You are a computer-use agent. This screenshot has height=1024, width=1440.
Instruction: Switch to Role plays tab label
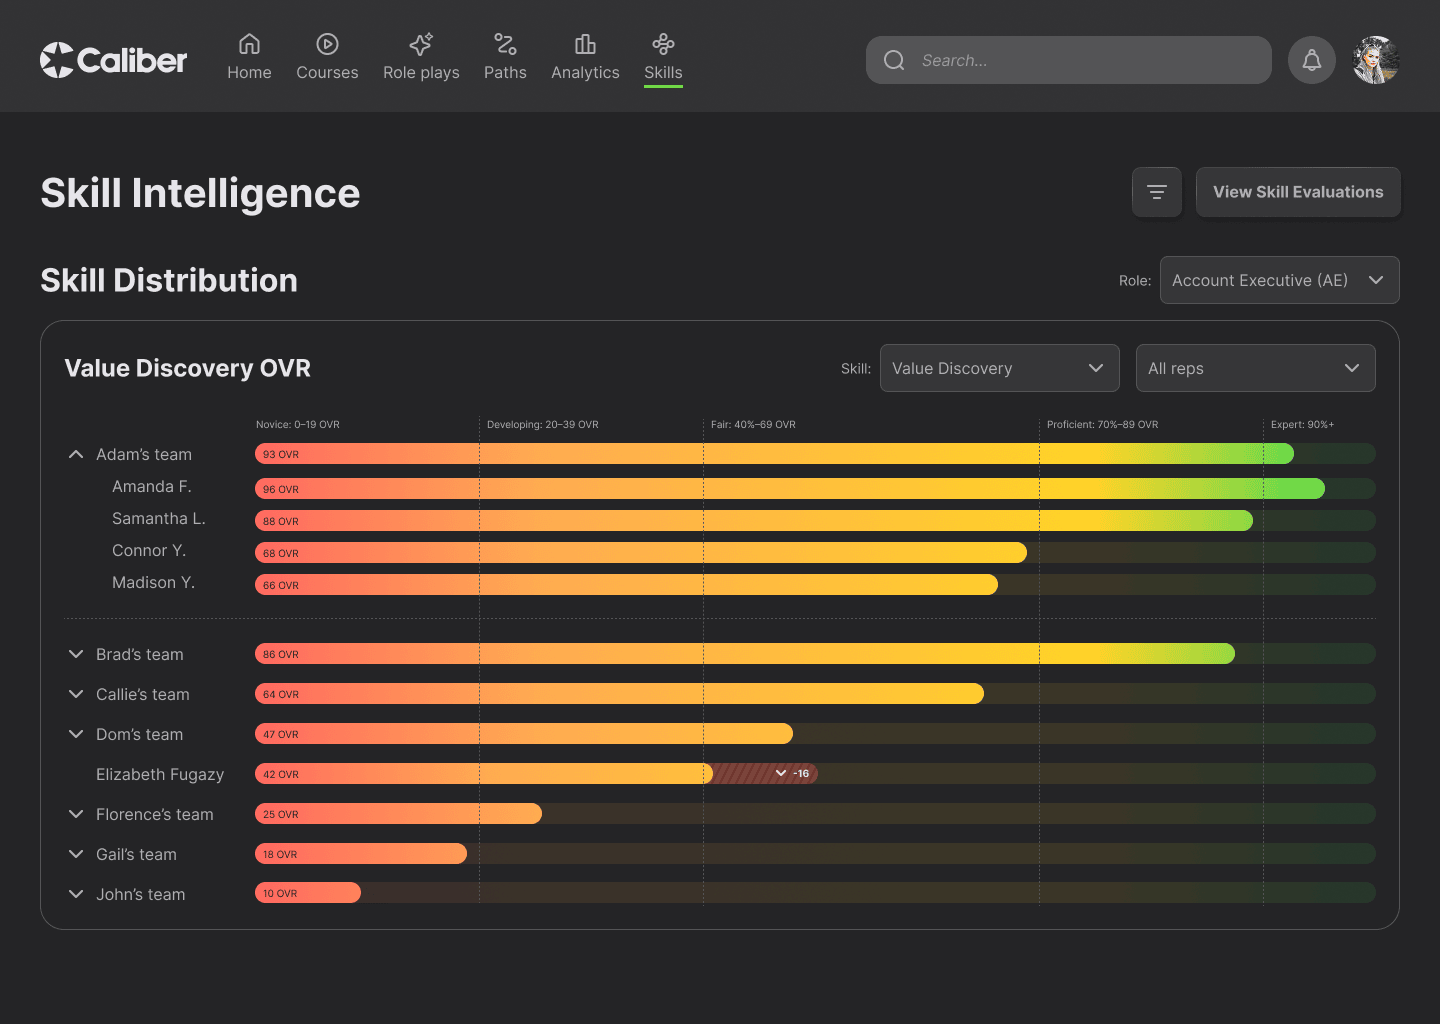[x=421, y=72]
